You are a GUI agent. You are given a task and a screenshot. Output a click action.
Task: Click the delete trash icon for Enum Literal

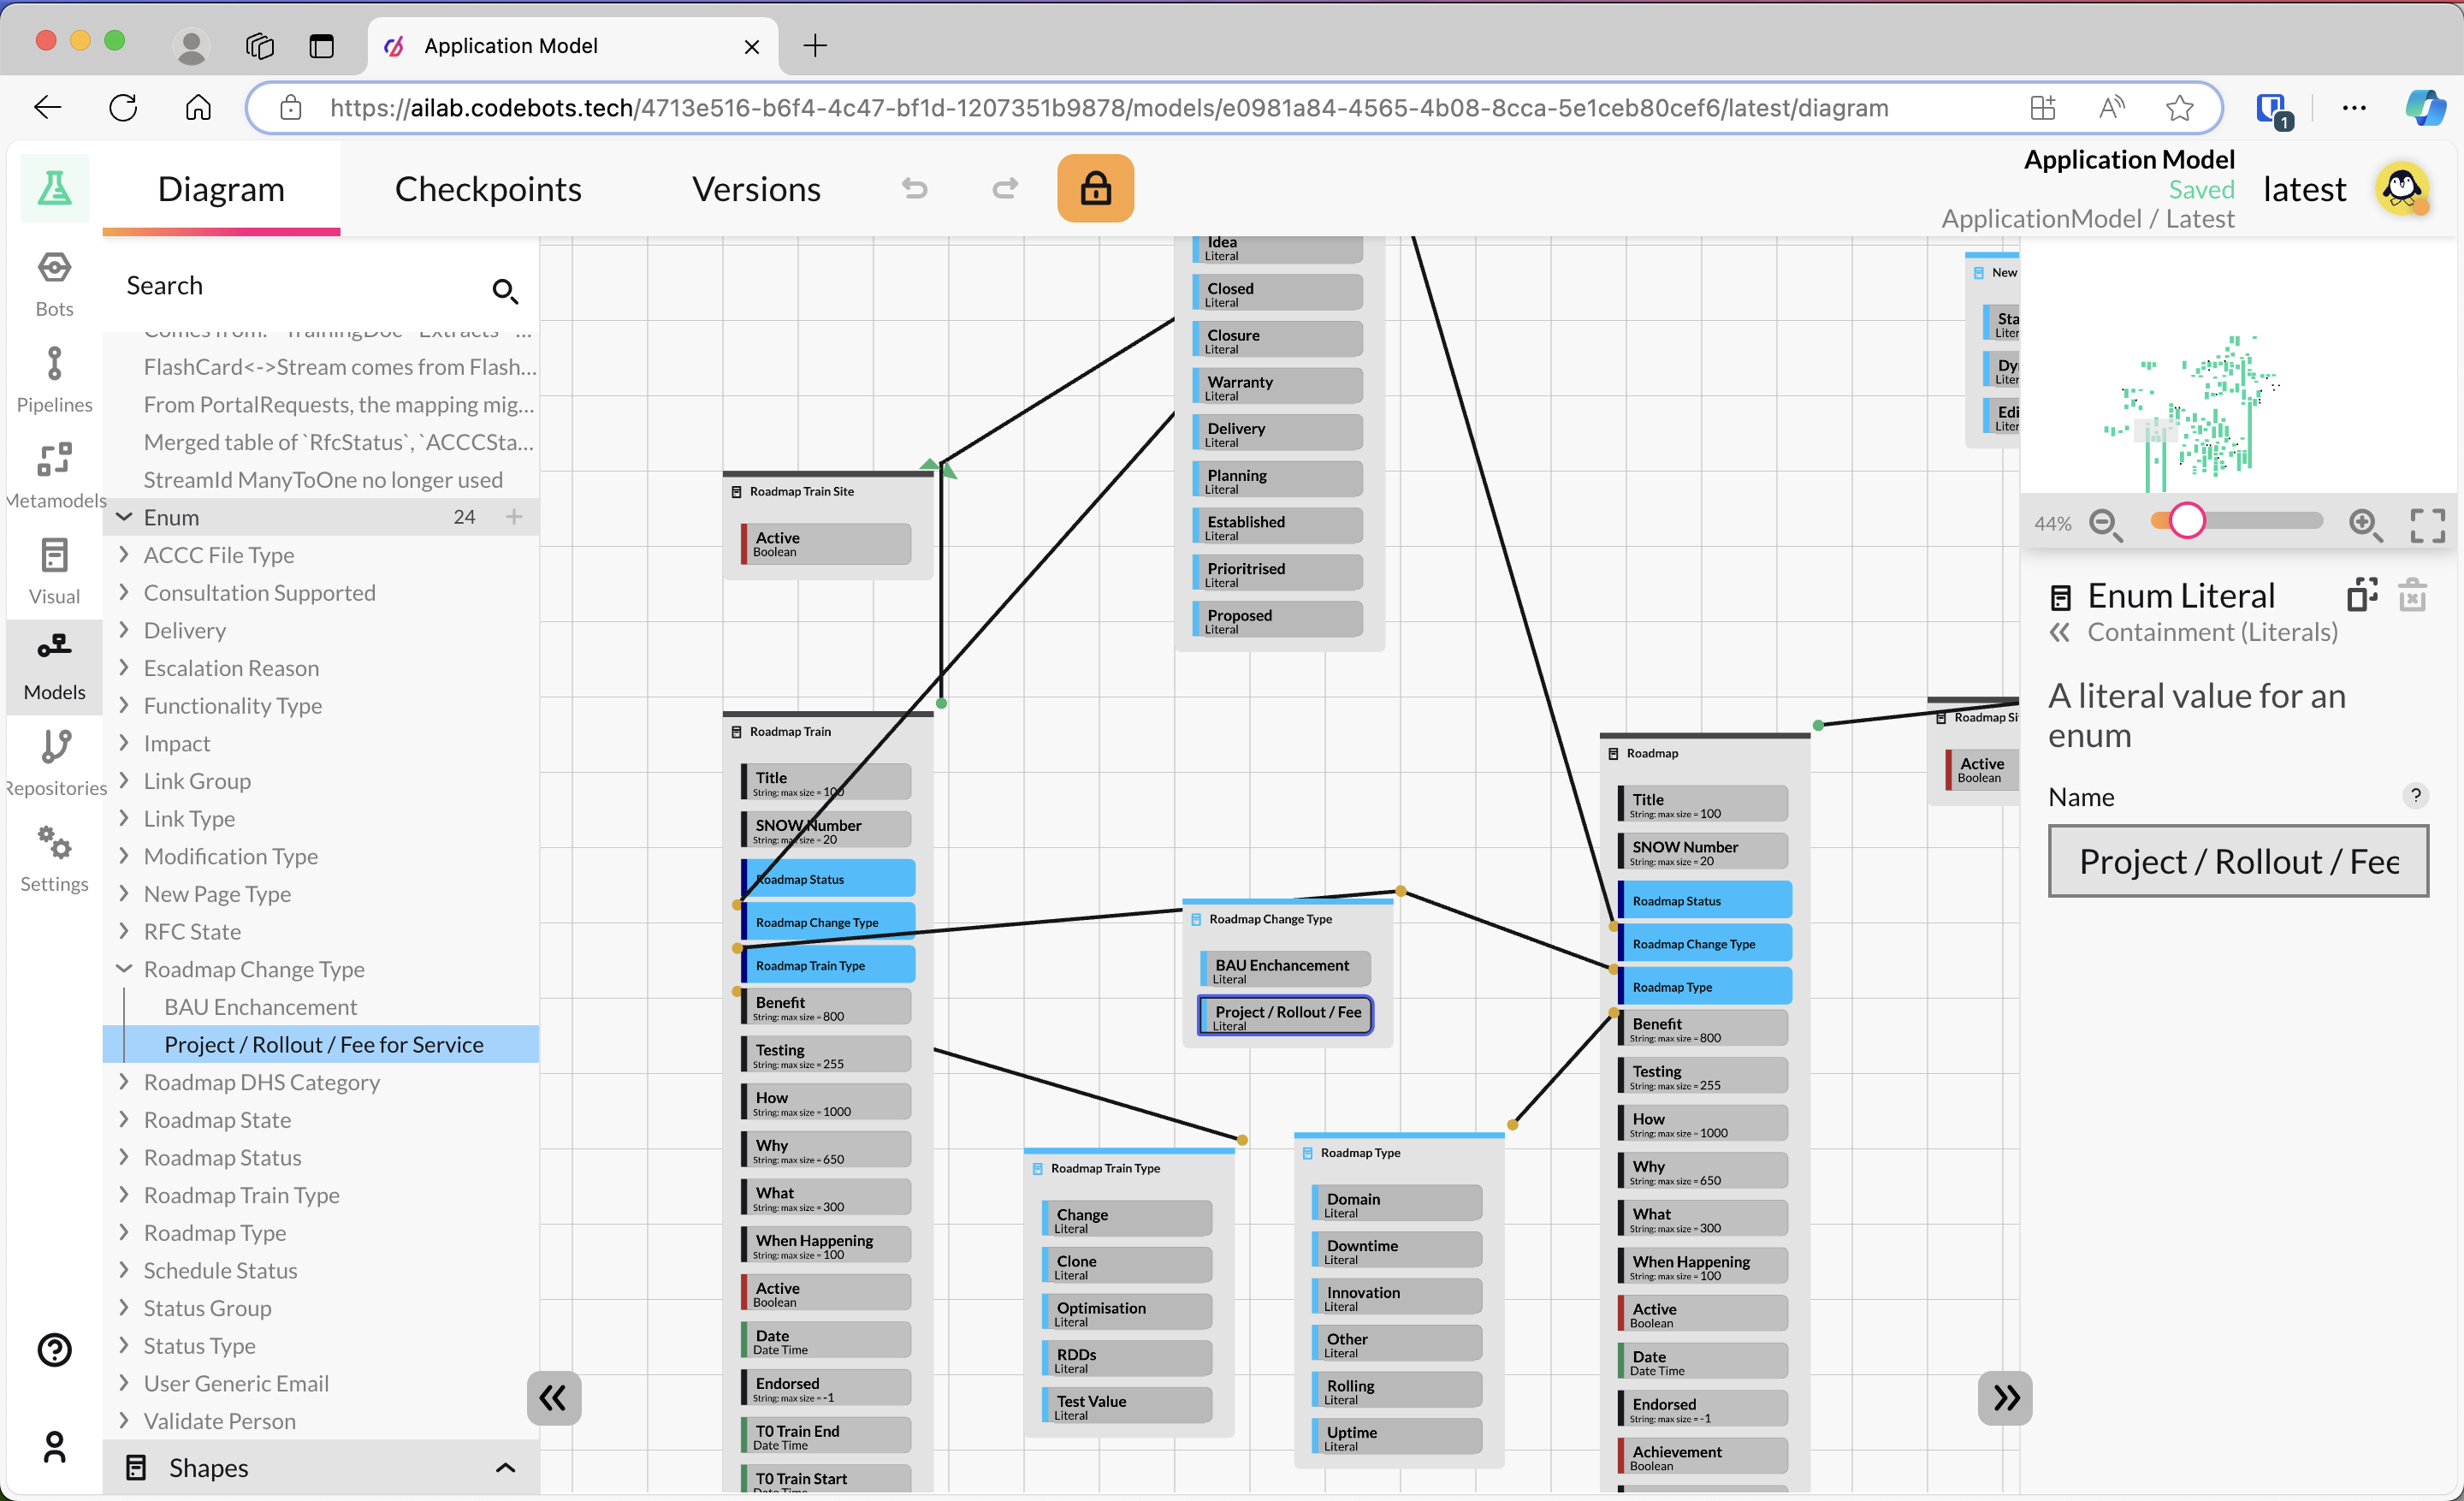coord(2412,596)
